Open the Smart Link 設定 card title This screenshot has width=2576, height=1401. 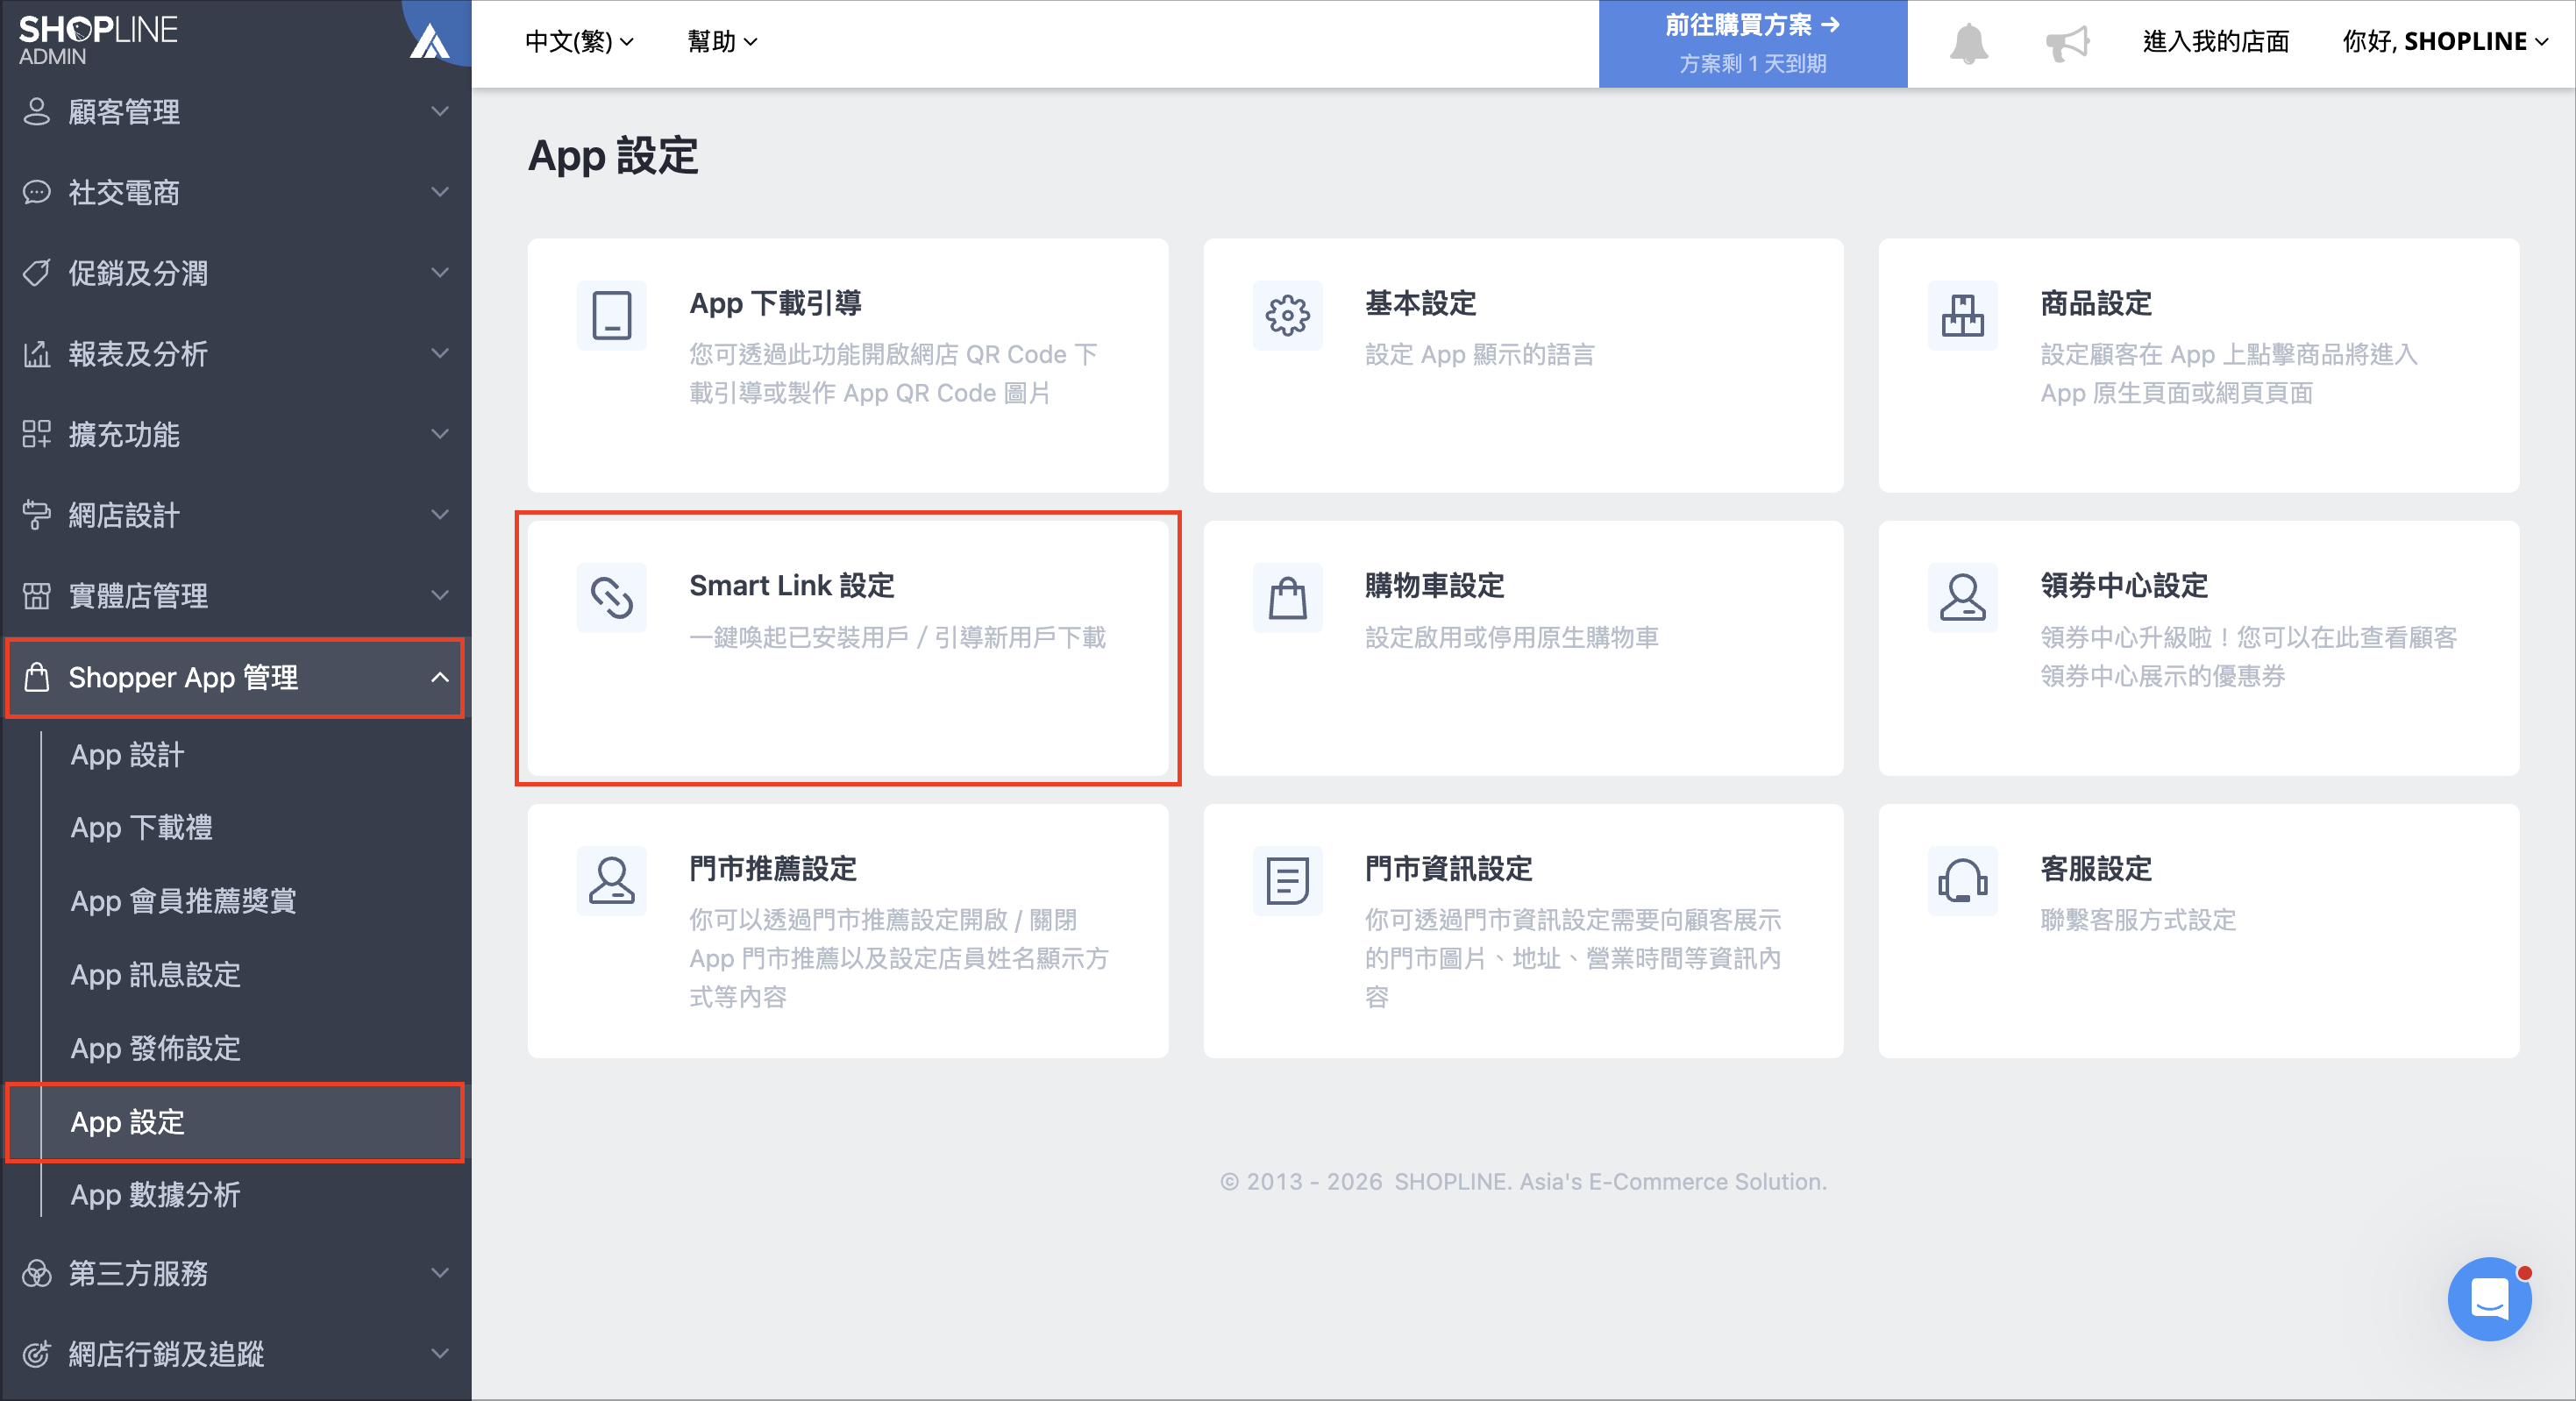[791, 586]
